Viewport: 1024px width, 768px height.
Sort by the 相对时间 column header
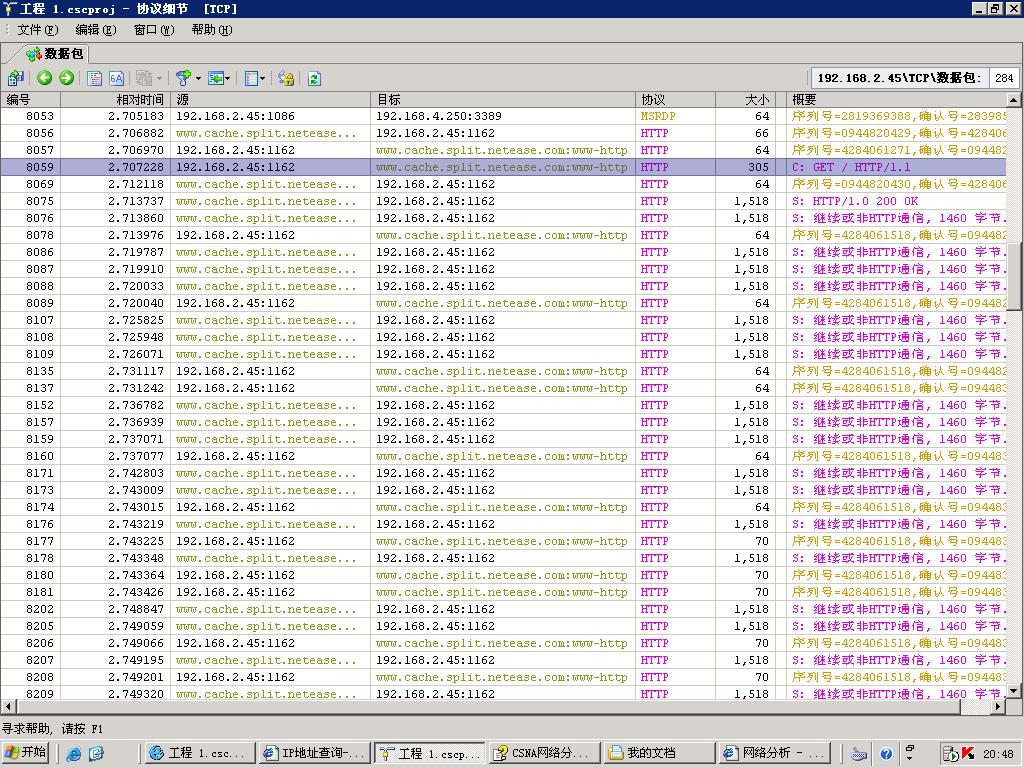tap(139, 100)
